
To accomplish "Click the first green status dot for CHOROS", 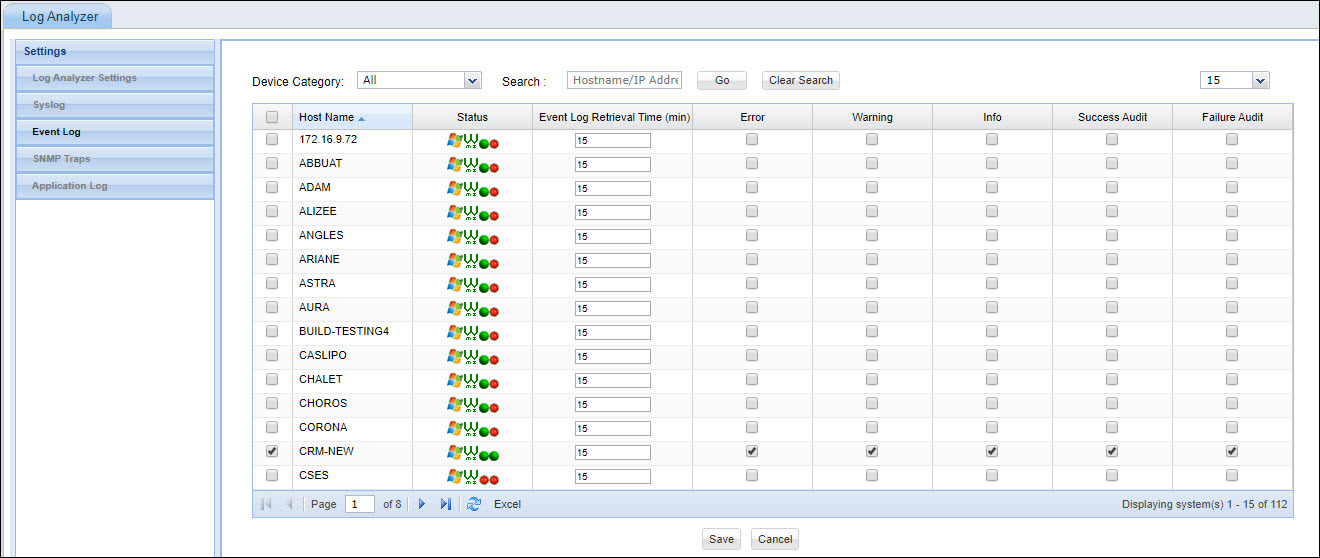I will point(484,407).
